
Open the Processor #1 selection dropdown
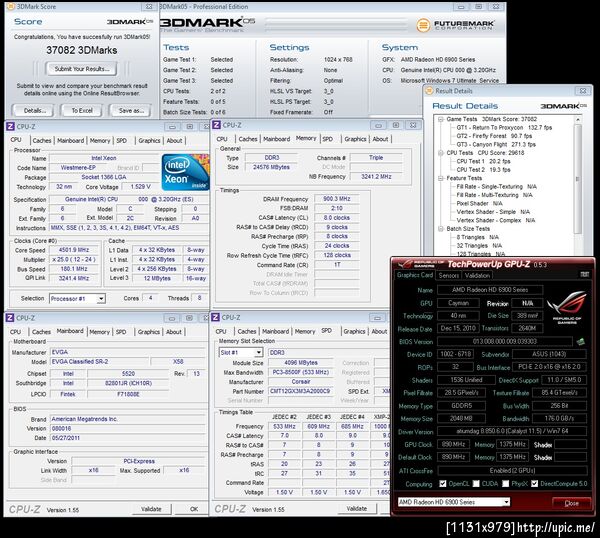[101, 298]
